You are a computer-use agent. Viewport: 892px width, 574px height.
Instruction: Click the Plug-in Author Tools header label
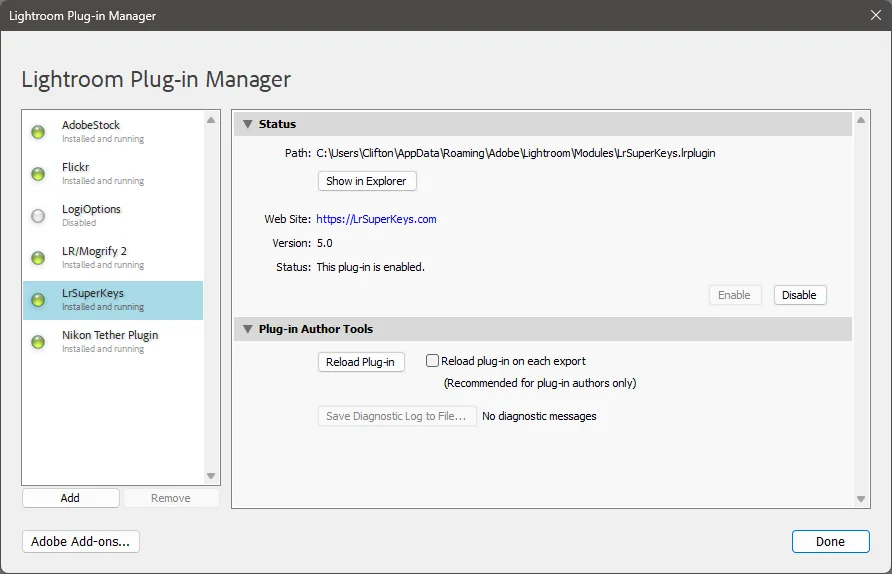pyautogui.click(x=316, y=329)
